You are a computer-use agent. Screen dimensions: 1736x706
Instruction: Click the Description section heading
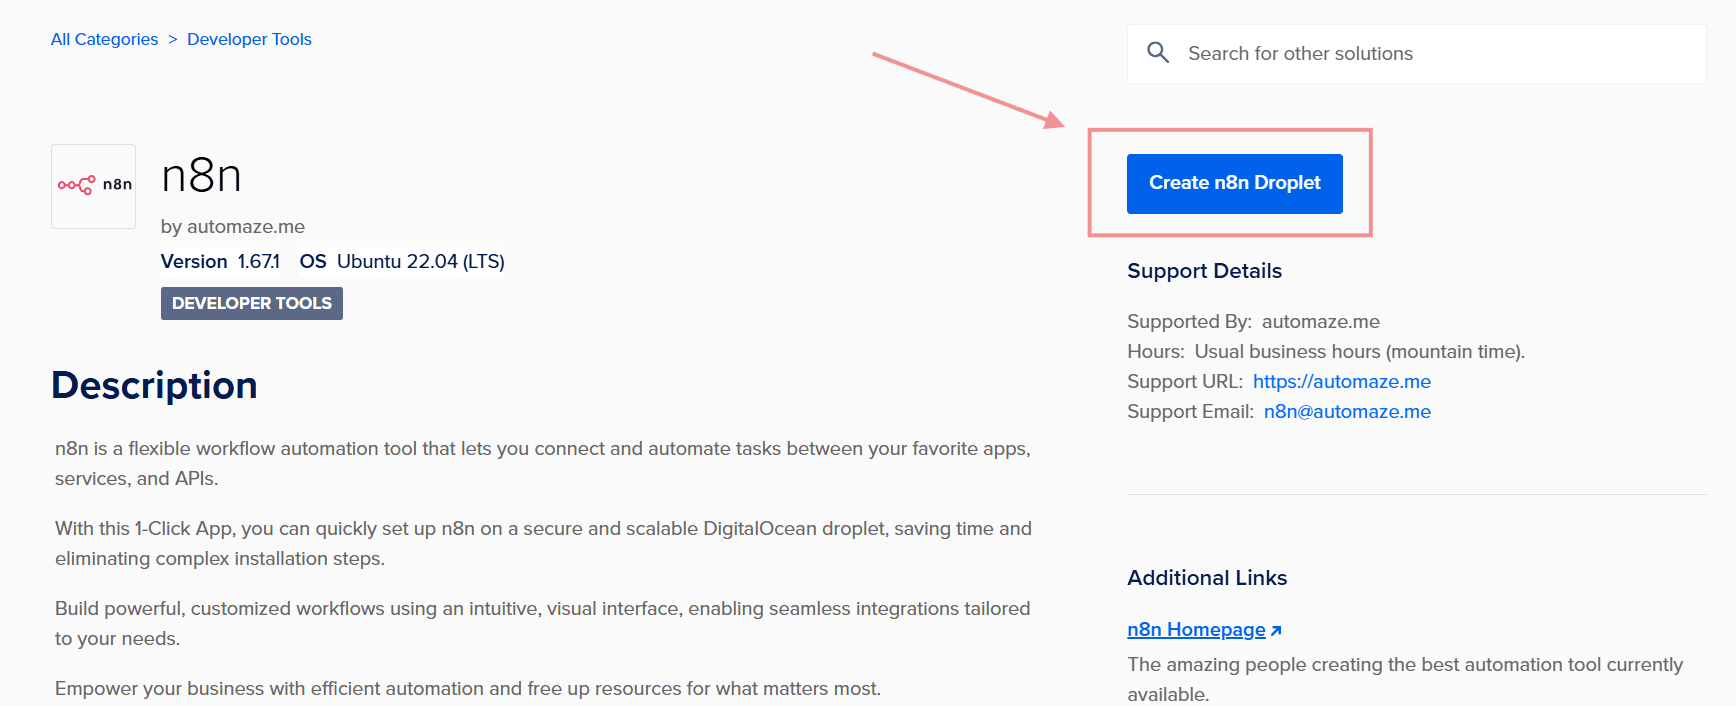[x=154, y=385]
